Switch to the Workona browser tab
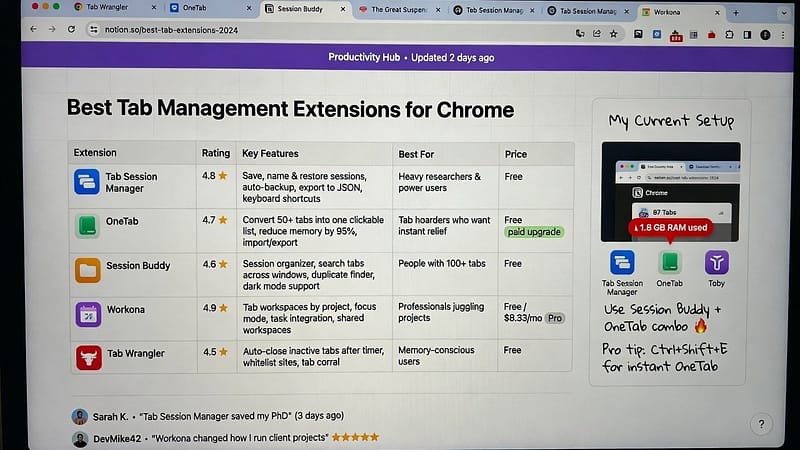 [680, 12]
